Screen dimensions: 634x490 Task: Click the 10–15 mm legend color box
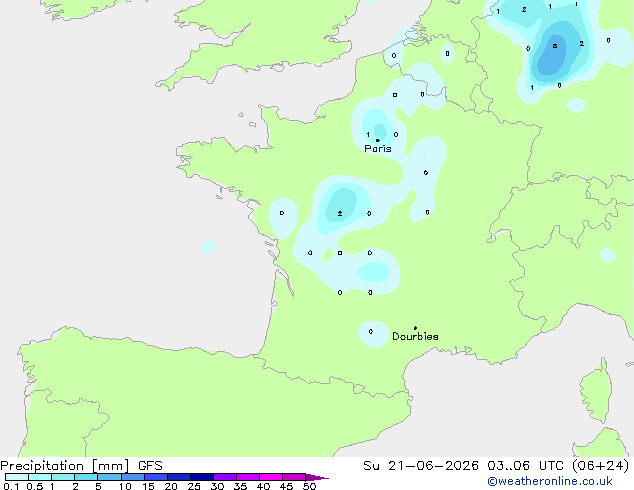(132, 477)
